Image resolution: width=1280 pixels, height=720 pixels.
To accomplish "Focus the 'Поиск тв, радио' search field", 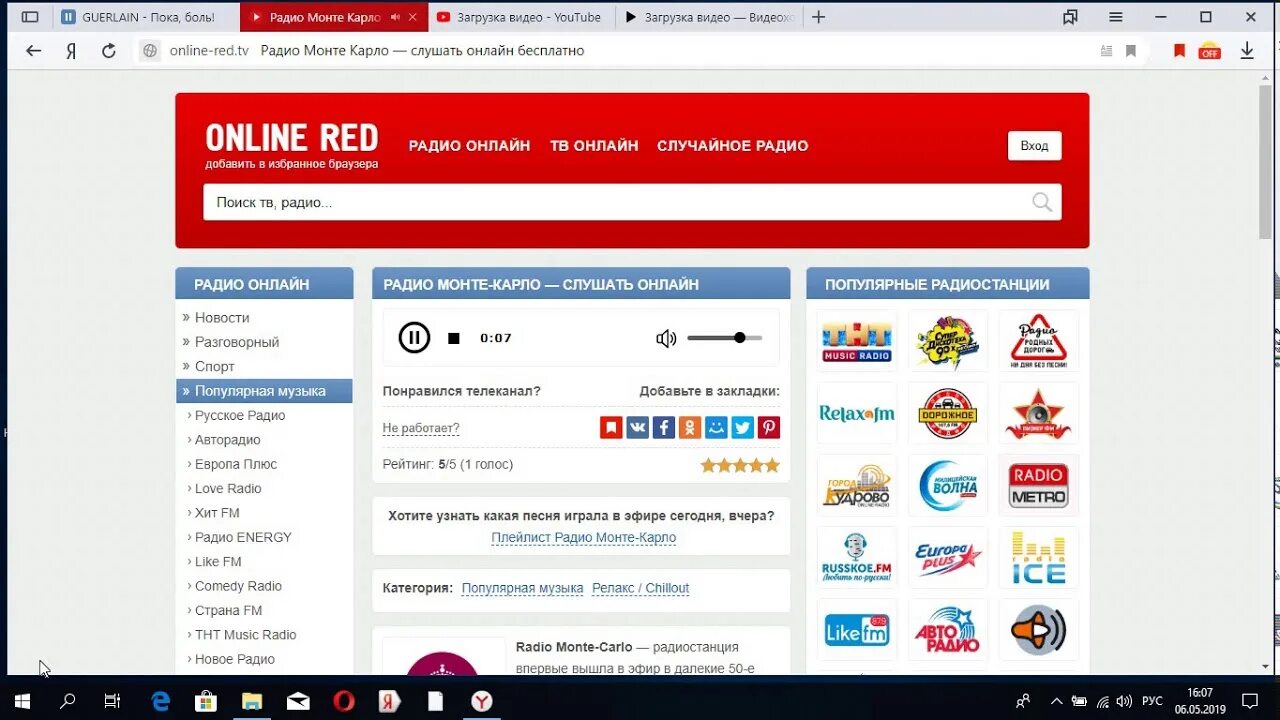I will coord(632,202).
